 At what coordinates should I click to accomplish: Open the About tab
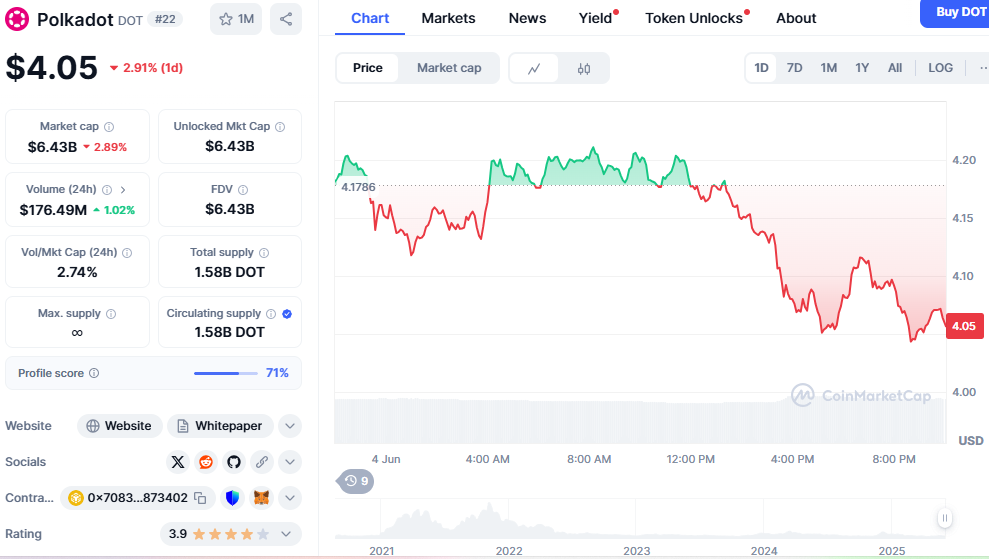(796, 18)
